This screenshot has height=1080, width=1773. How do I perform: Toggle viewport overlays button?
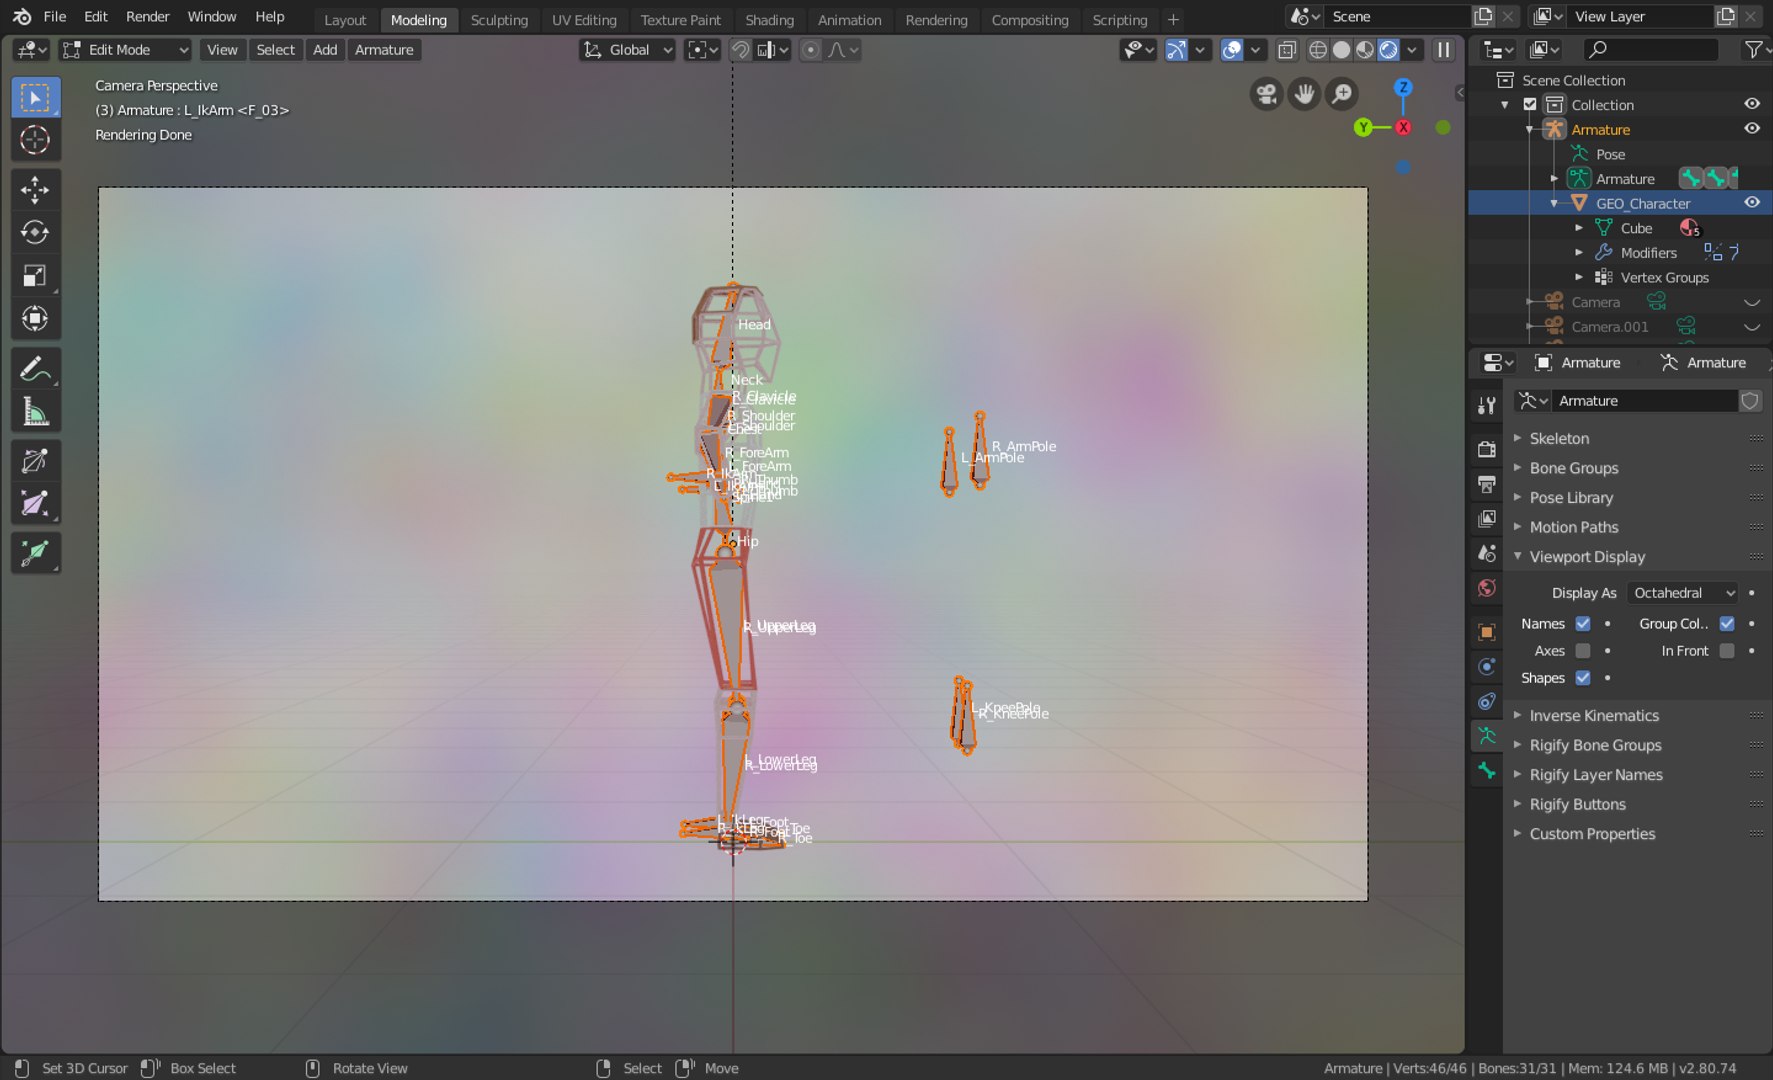(x=1232, y=50)
